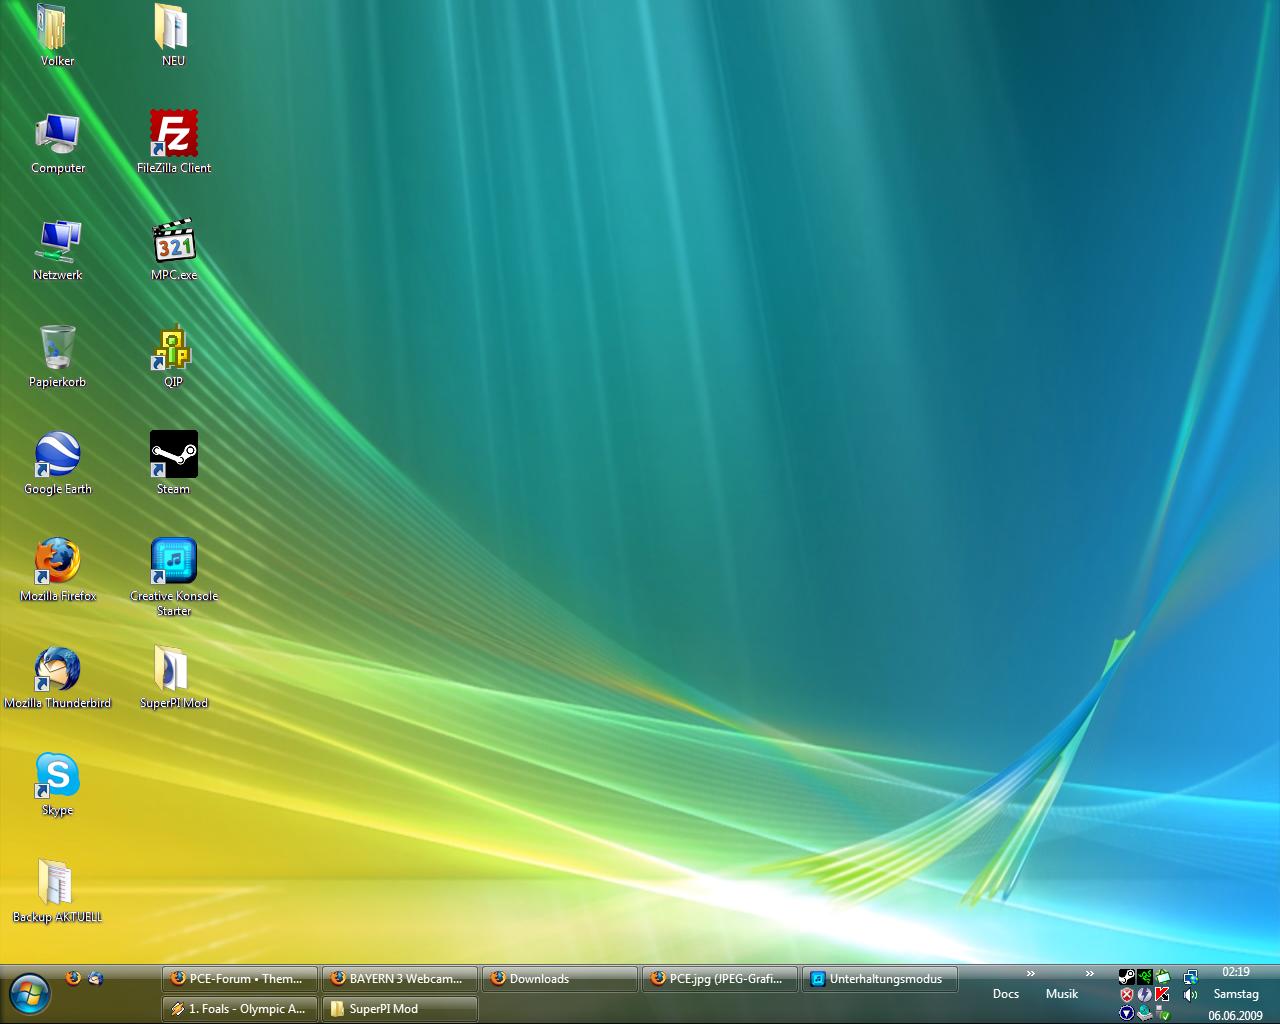Launch Steam from the desktop icon
The height and width of the screenshot is (1024, 1280).
[x=174, y=455]
